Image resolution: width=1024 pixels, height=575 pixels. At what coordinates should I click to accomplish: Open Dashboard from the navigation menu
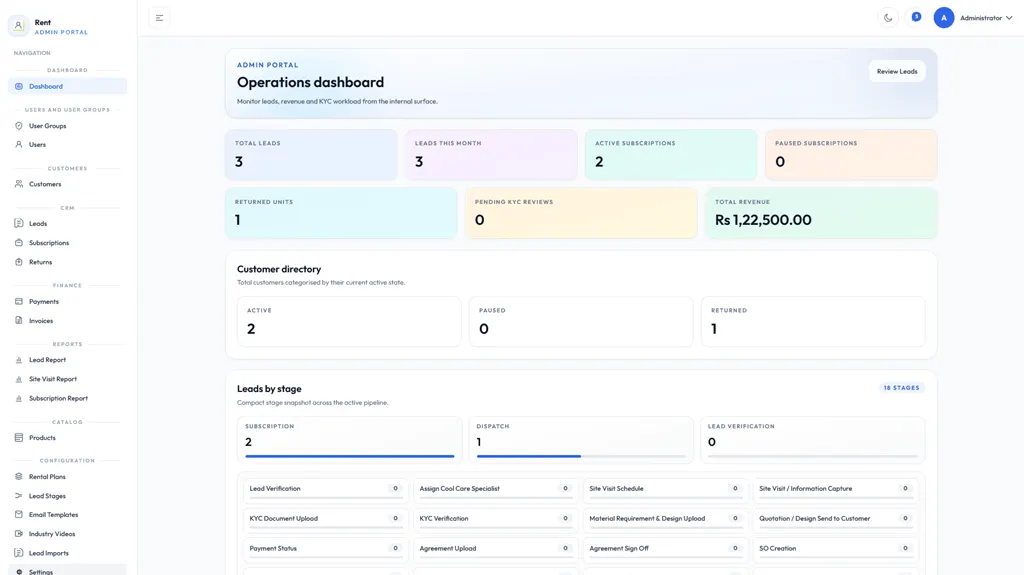67,86
